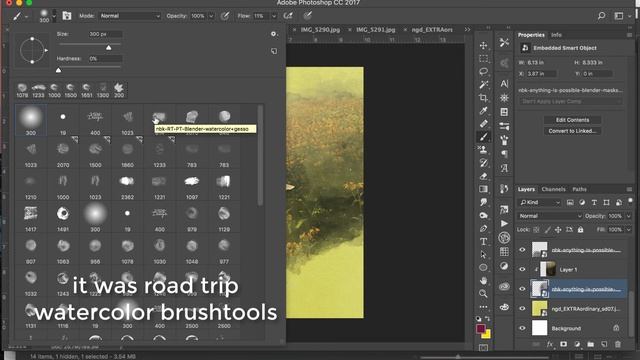Adjust the brush Size slider handle
The image size is (640, 360).
pos(109,48)
